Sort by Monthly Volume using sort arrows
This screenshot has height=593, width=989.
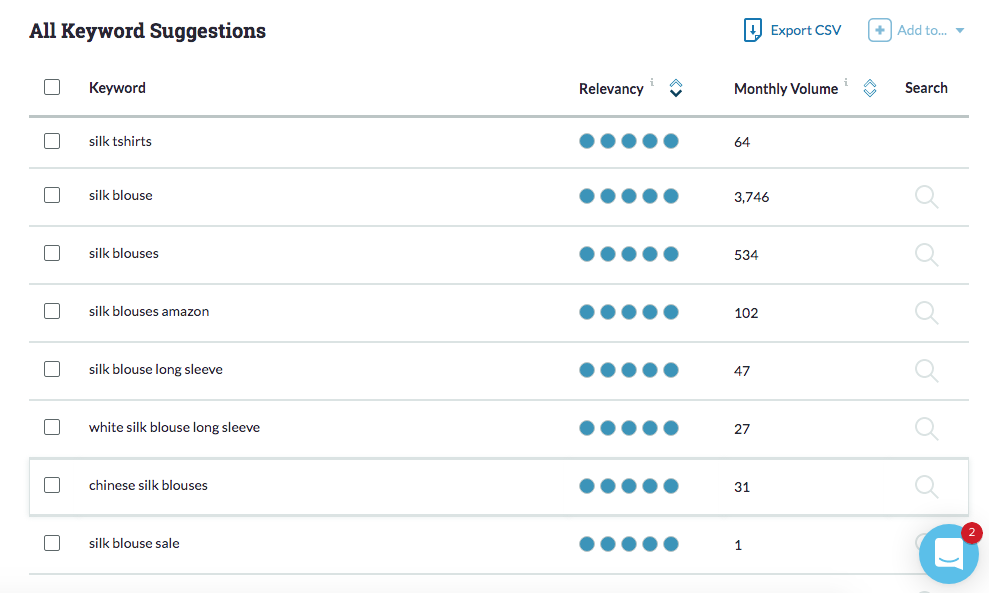pos(870,88)
